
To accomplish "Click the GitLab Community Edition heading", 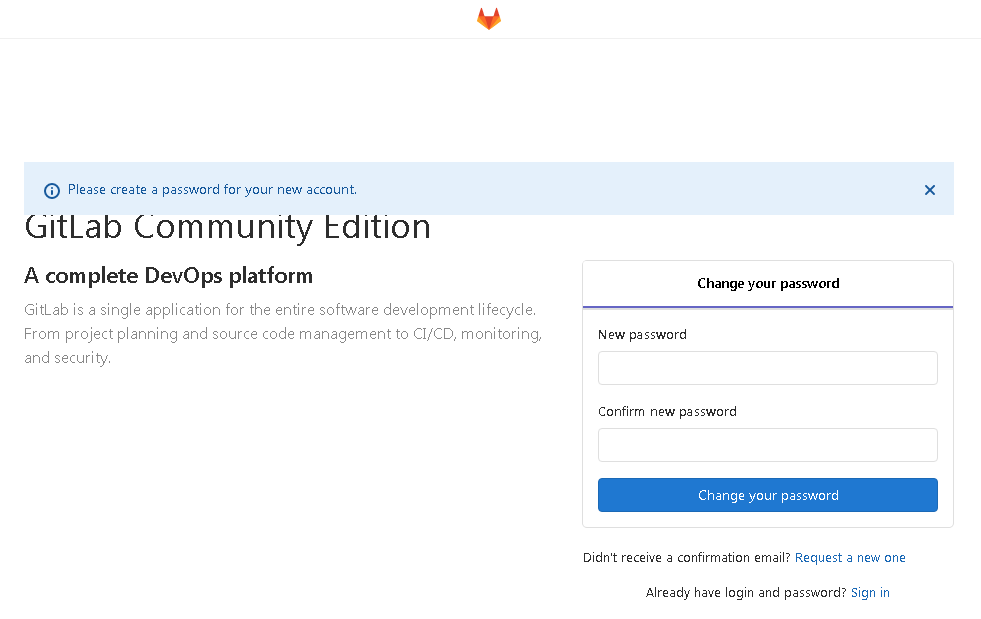I will point(227,228).
